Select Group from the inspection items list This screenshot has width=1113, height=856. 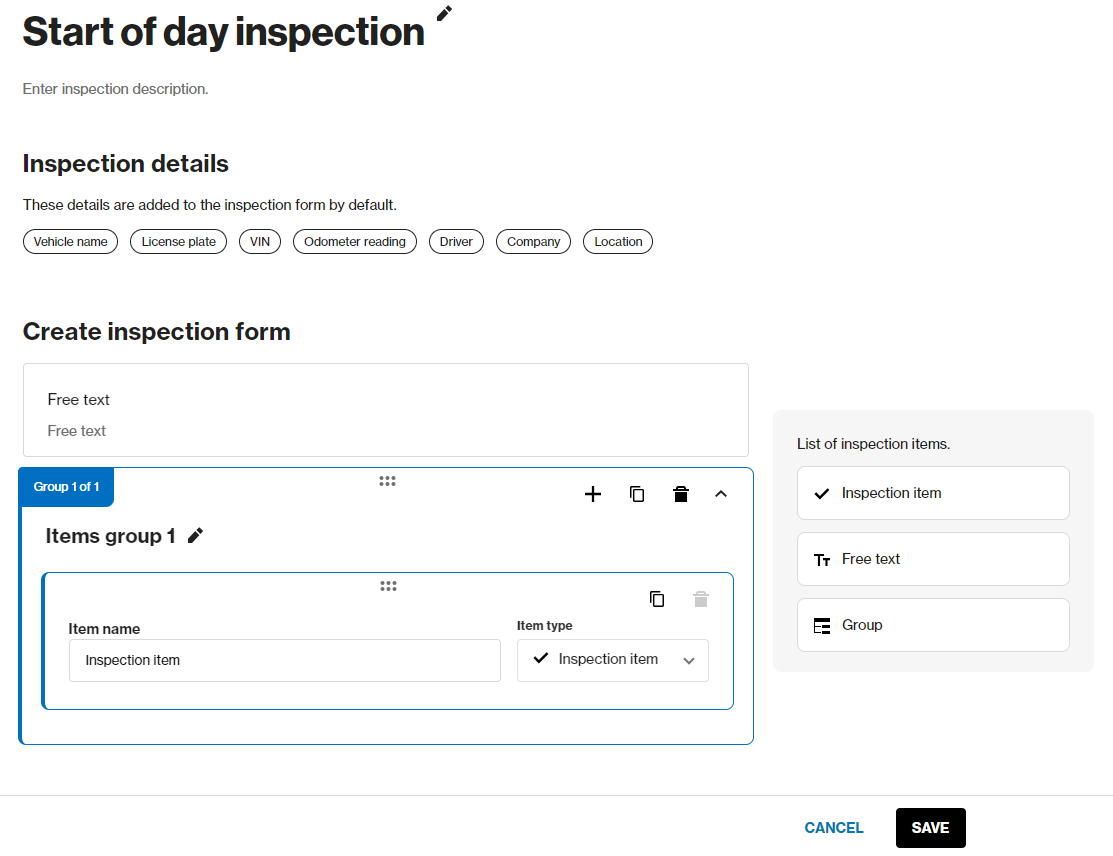tap(932, 625)
